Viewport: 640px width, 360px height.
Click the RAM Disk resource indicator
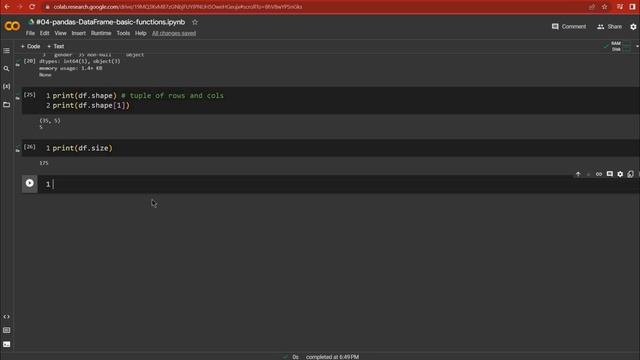coord(621,46)
